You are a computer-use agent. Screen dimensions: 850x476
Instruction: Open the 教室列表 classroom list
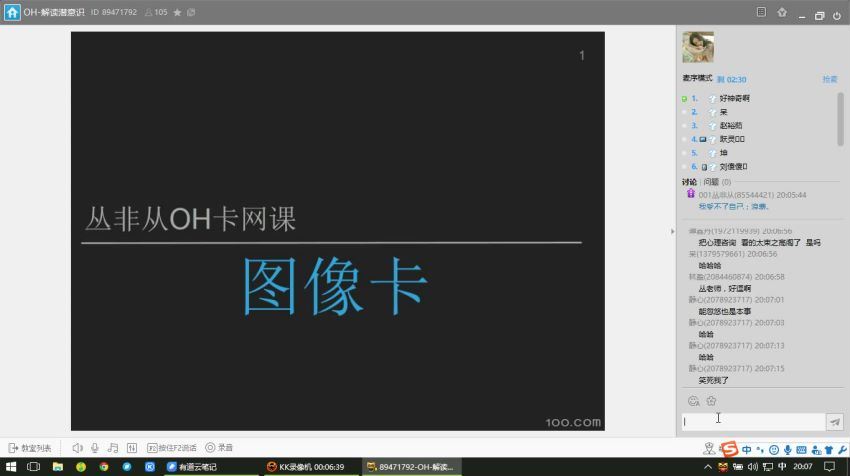coord(30,448)
